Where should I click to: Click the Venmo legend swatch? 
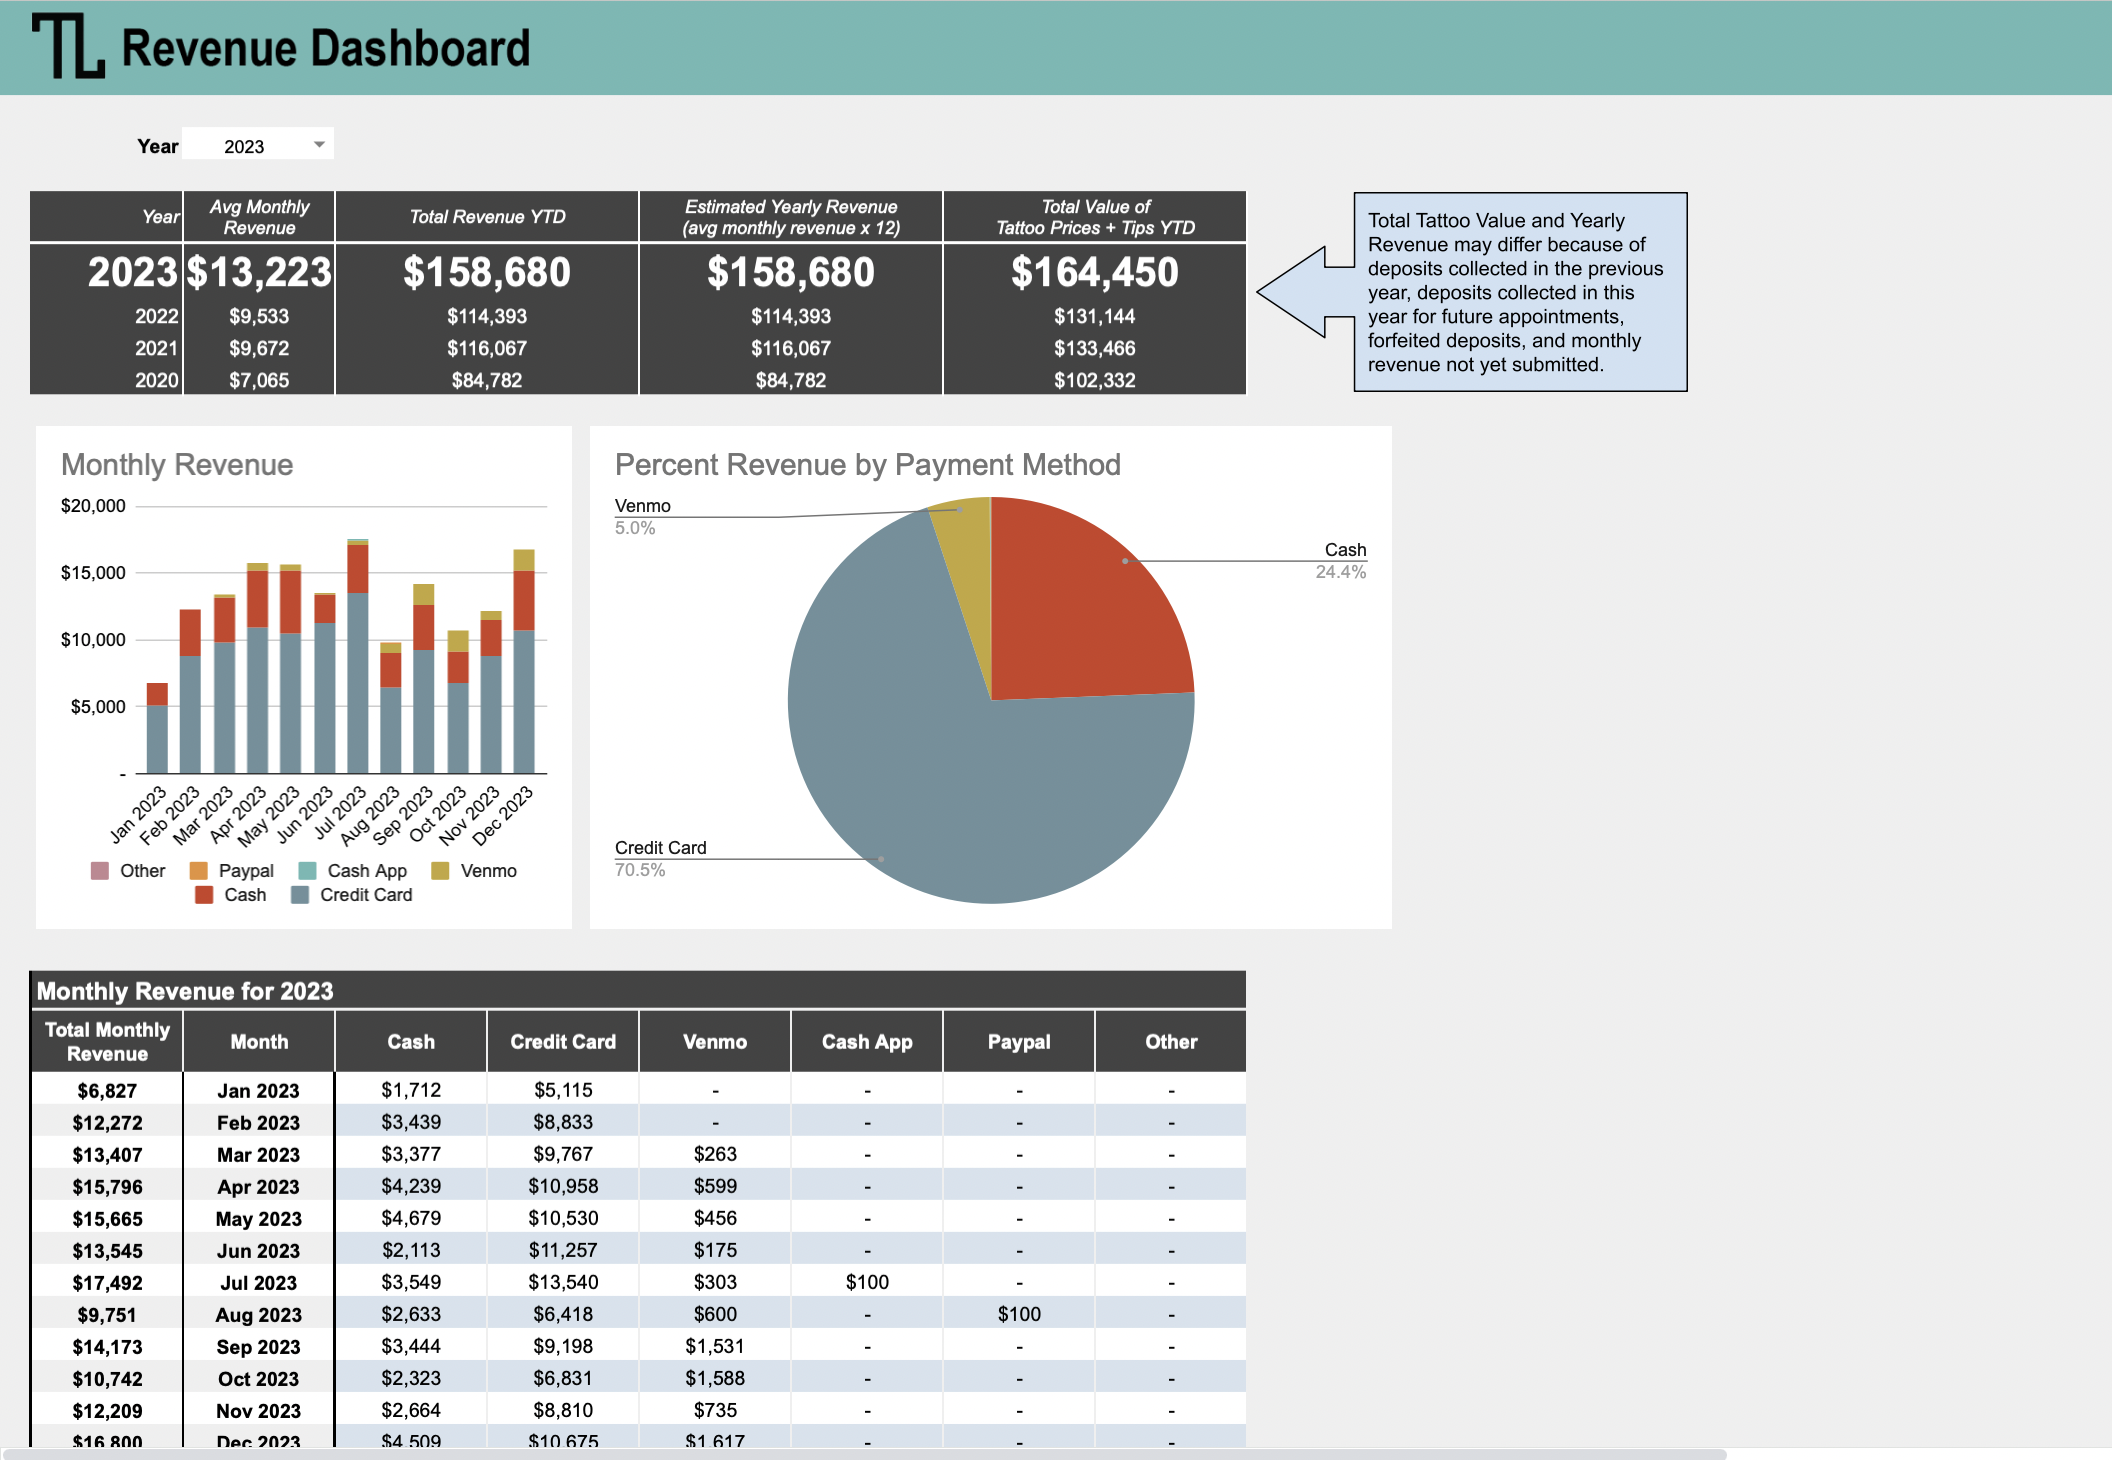tap(440, 871)
